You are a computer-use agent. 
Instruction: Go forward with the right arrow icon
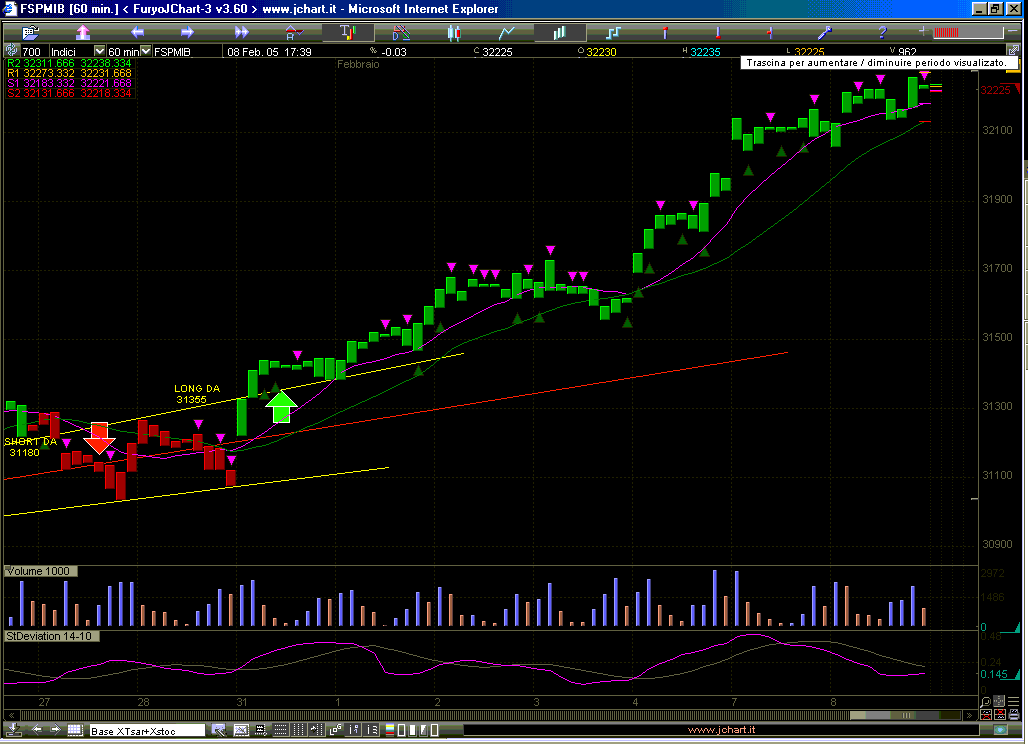(188, 33)
